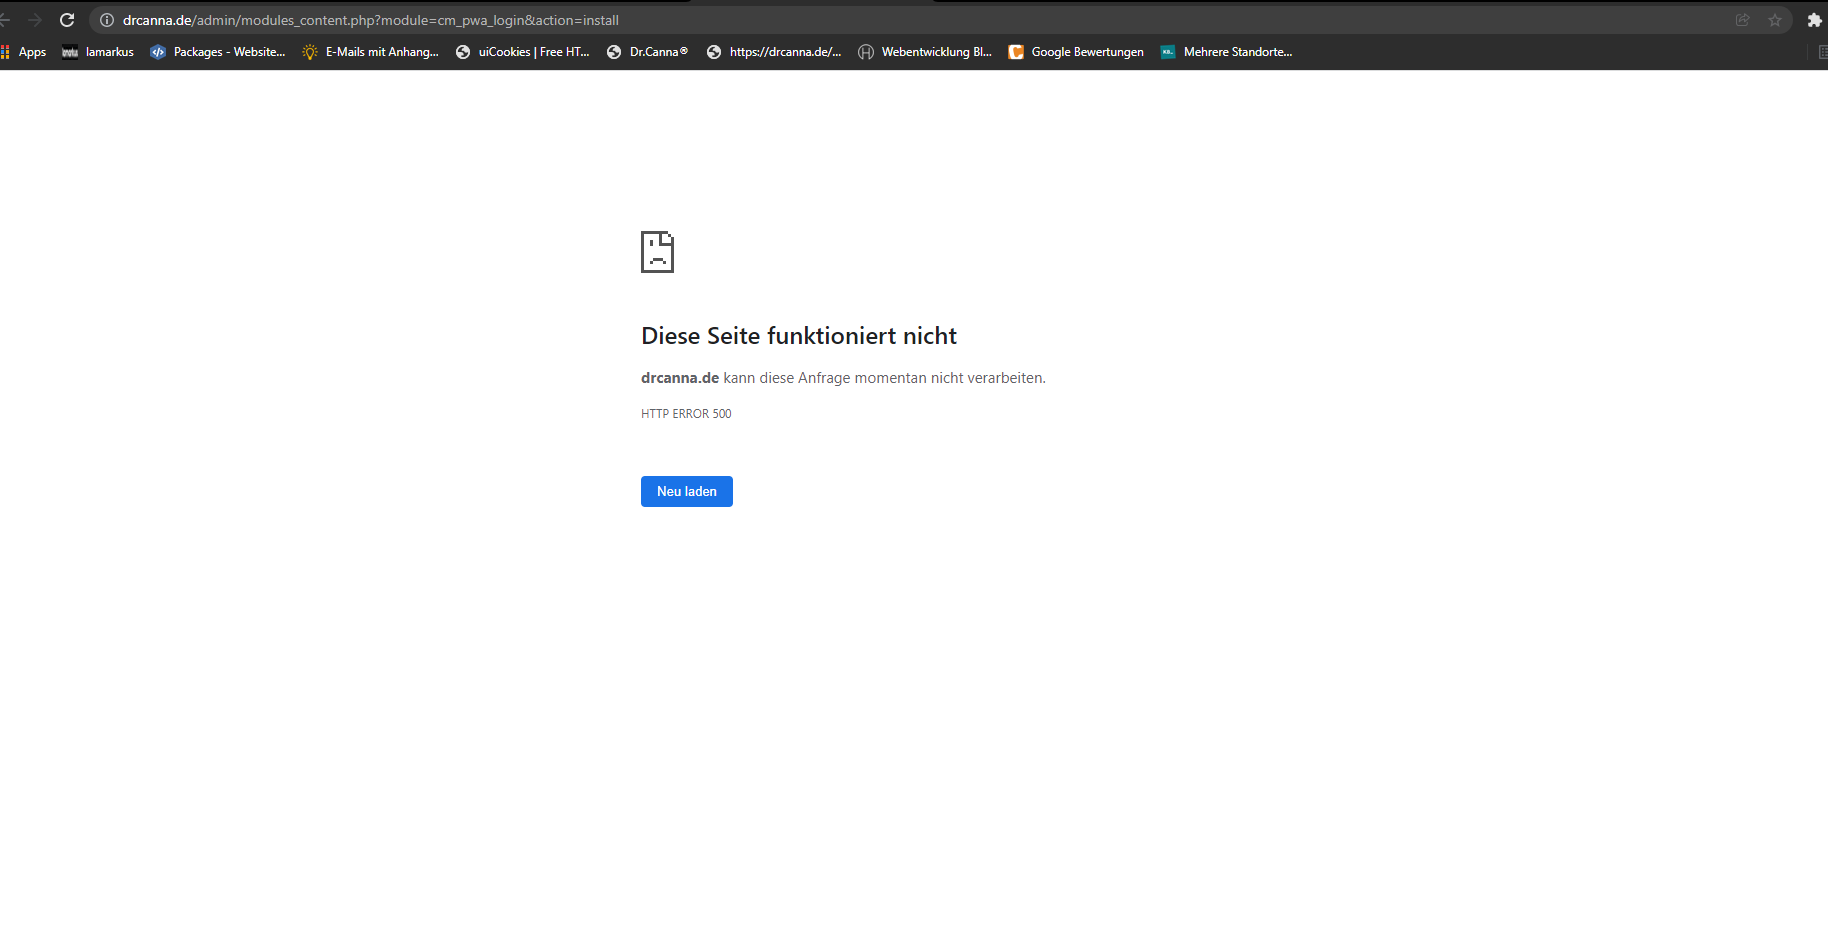Open the Packages - Website bookmark
Viewport: 1828px width, 943px height.
[x=218, y=52]
